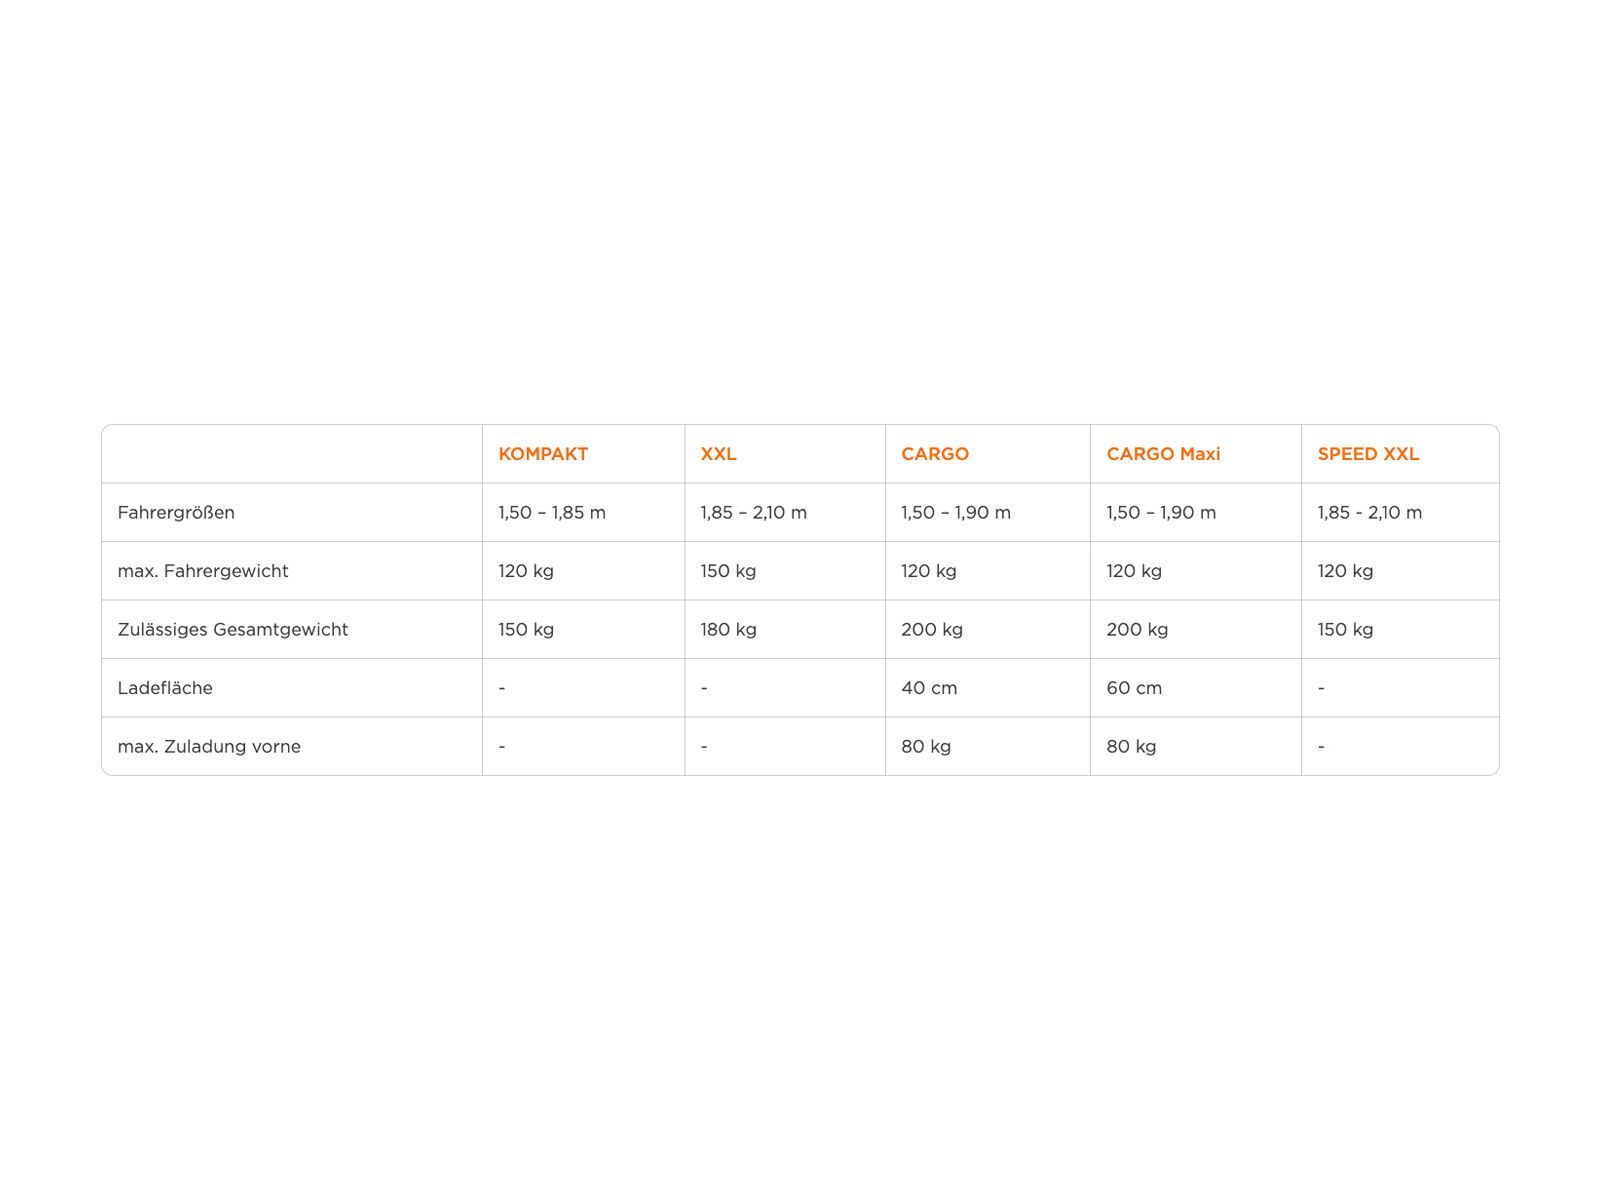Click KOMPAKT rider height 1,50 – 1,85 m
The width and height of the screenshot is (1600, 1200).
tap(552, 513)
